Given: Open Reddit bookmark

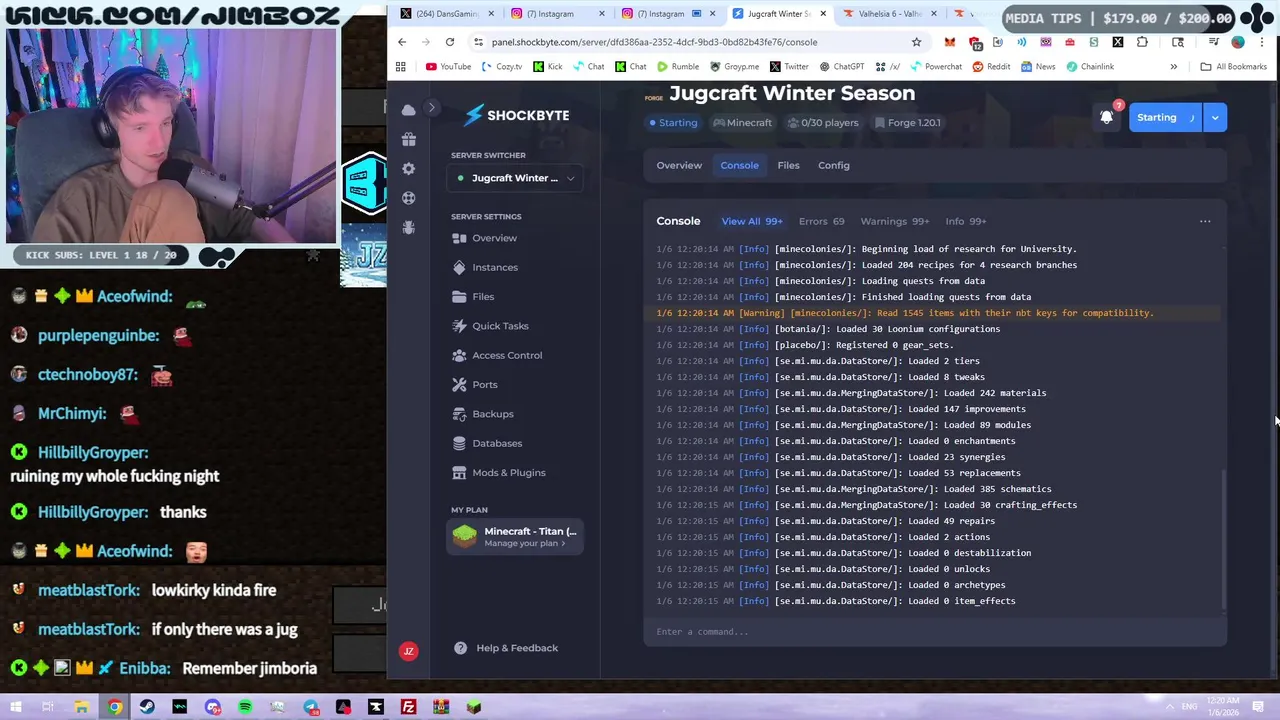Looking at the screenshot, I should pos(990,67).
